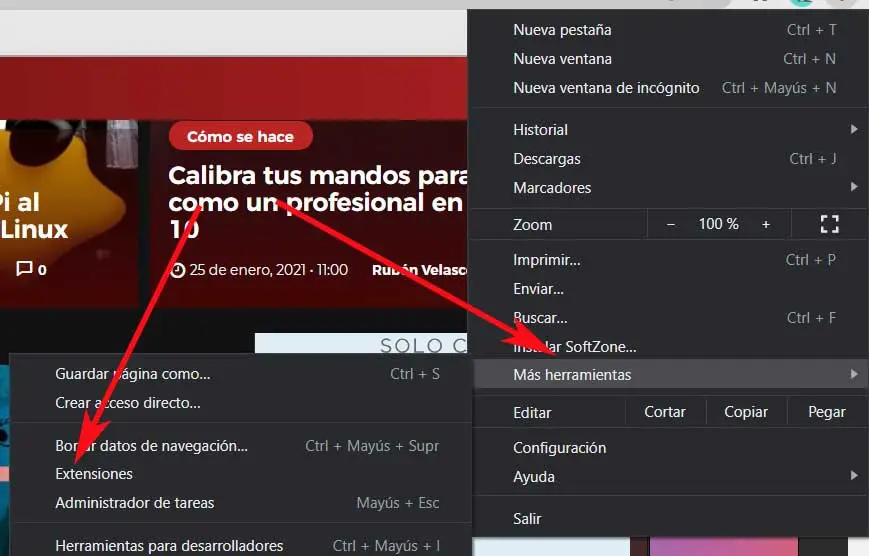Click the Cortar button

[x=665, y=412]
